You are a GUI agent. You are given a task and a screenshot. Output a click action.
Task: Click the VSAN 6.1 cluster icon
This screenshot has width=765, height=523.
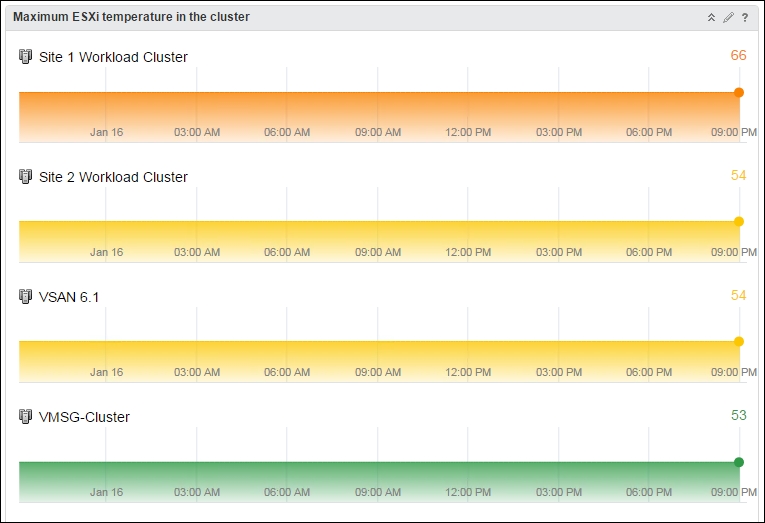pos(25,297)
